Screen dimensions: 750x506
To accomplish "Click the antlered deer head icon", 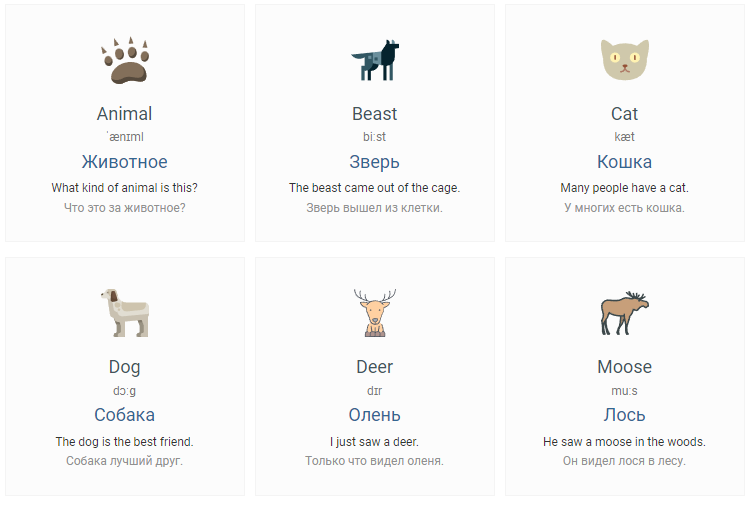I will click(375, 313).
